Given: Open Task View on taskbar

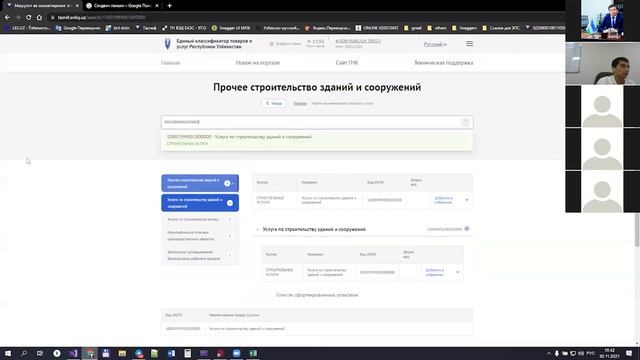Looking at the screenshot, I should click(40, 353).
